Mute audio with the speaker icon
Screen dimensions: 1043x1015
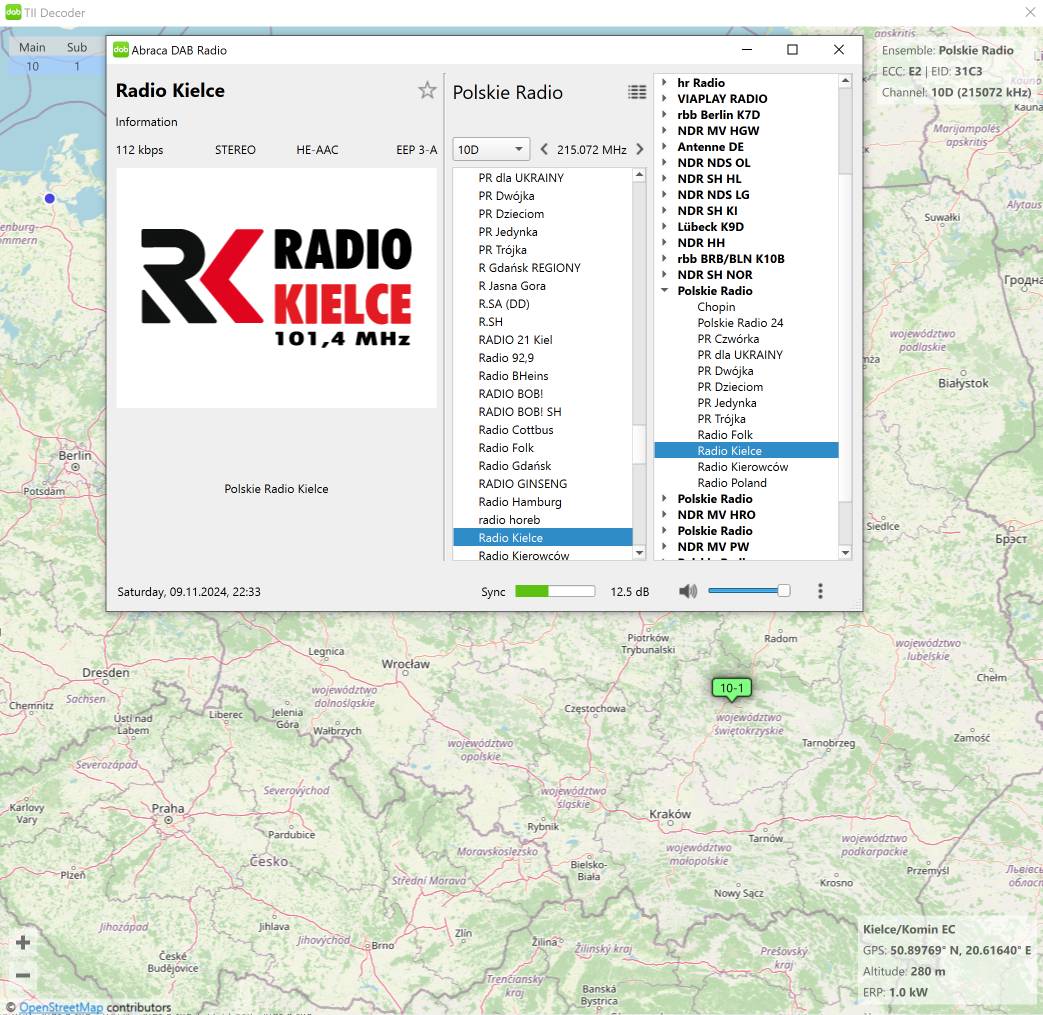point(688,591)
